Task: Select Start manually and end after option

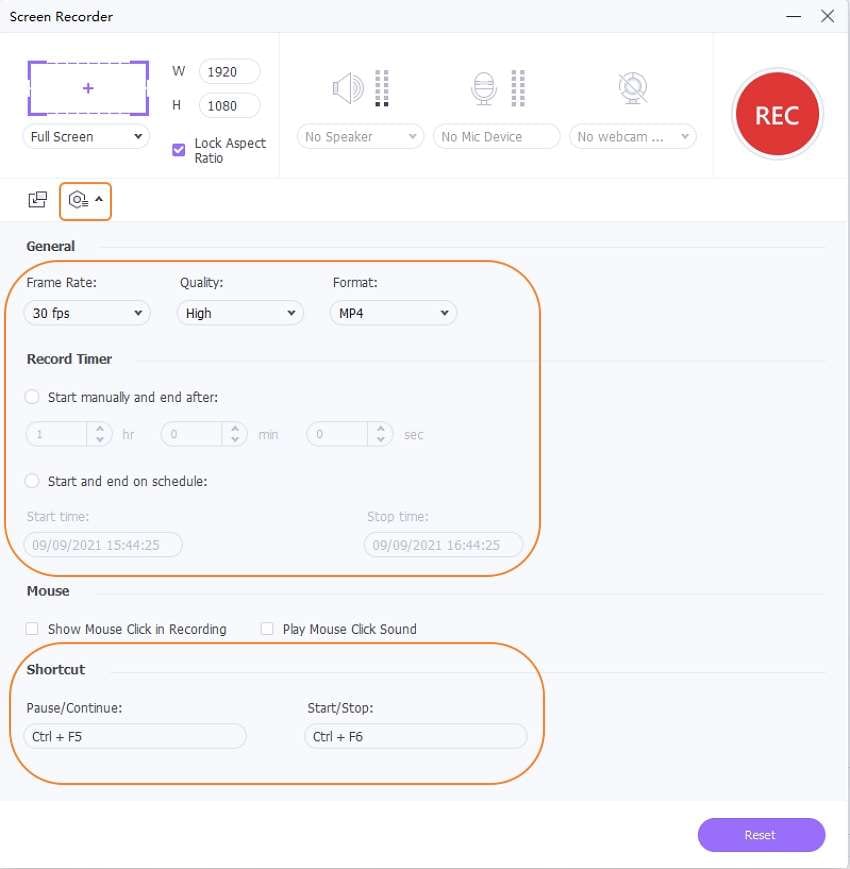Action: coord(32,397)
